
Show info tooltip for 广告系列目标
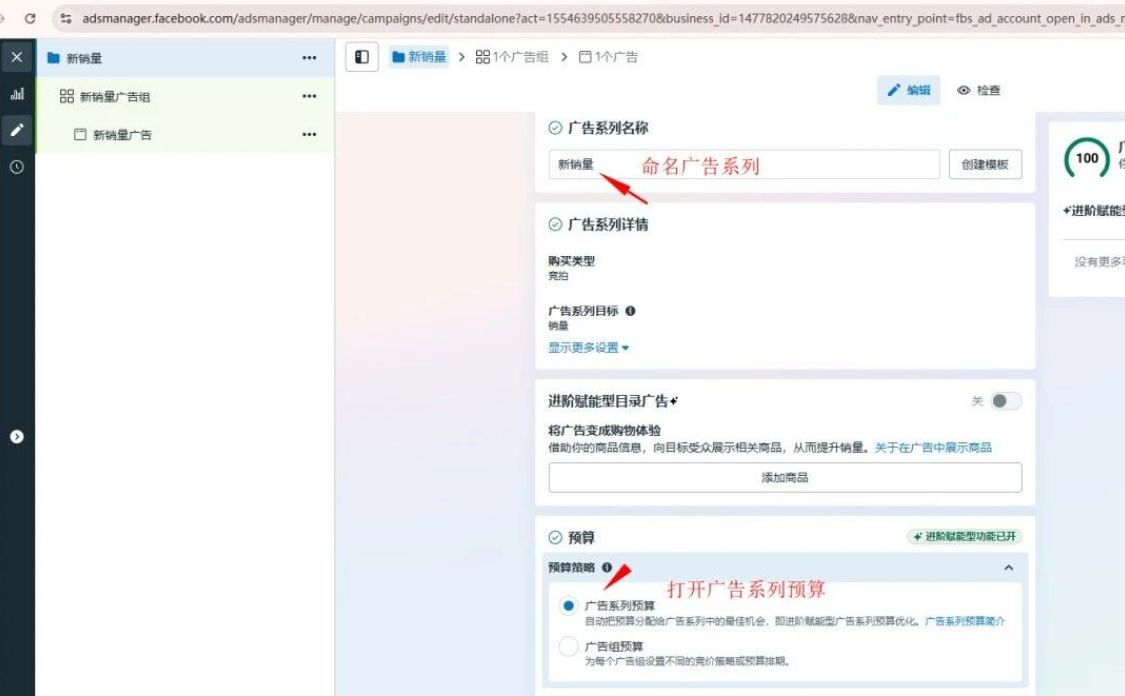630,311
